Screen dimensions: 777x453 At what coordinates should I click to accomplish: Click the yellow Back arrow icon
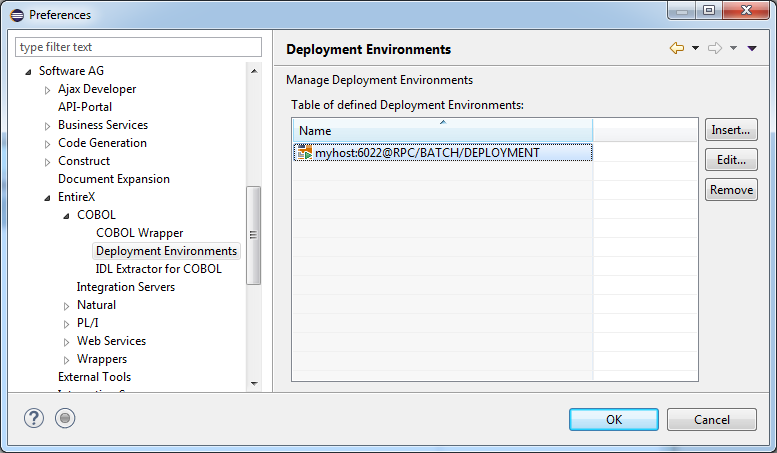coord(677,48)
